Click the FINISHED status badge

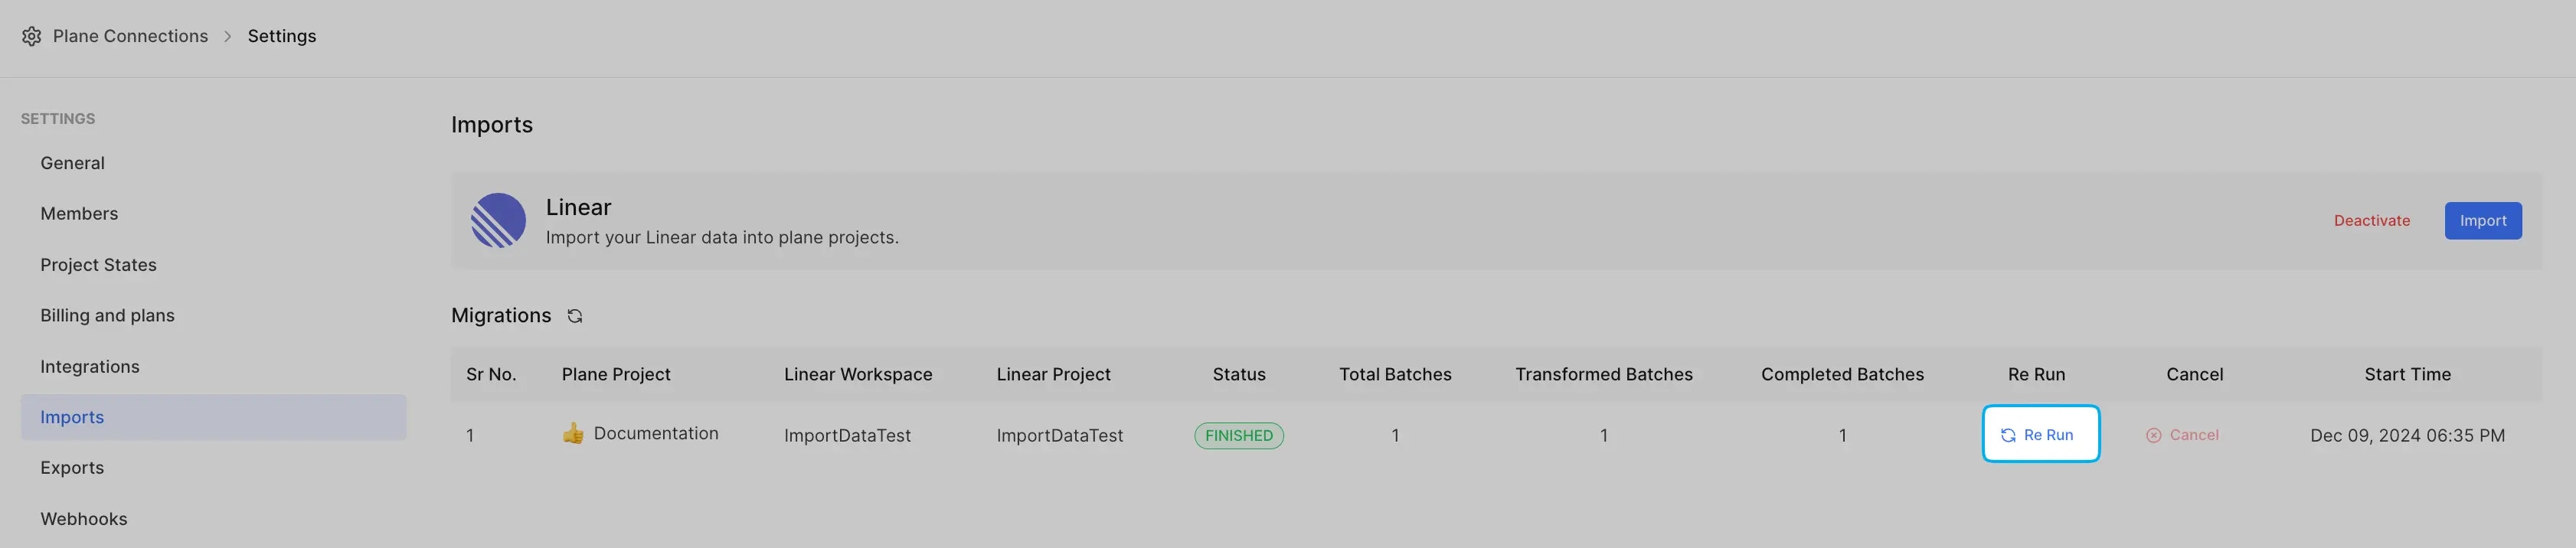[1238, 436]
